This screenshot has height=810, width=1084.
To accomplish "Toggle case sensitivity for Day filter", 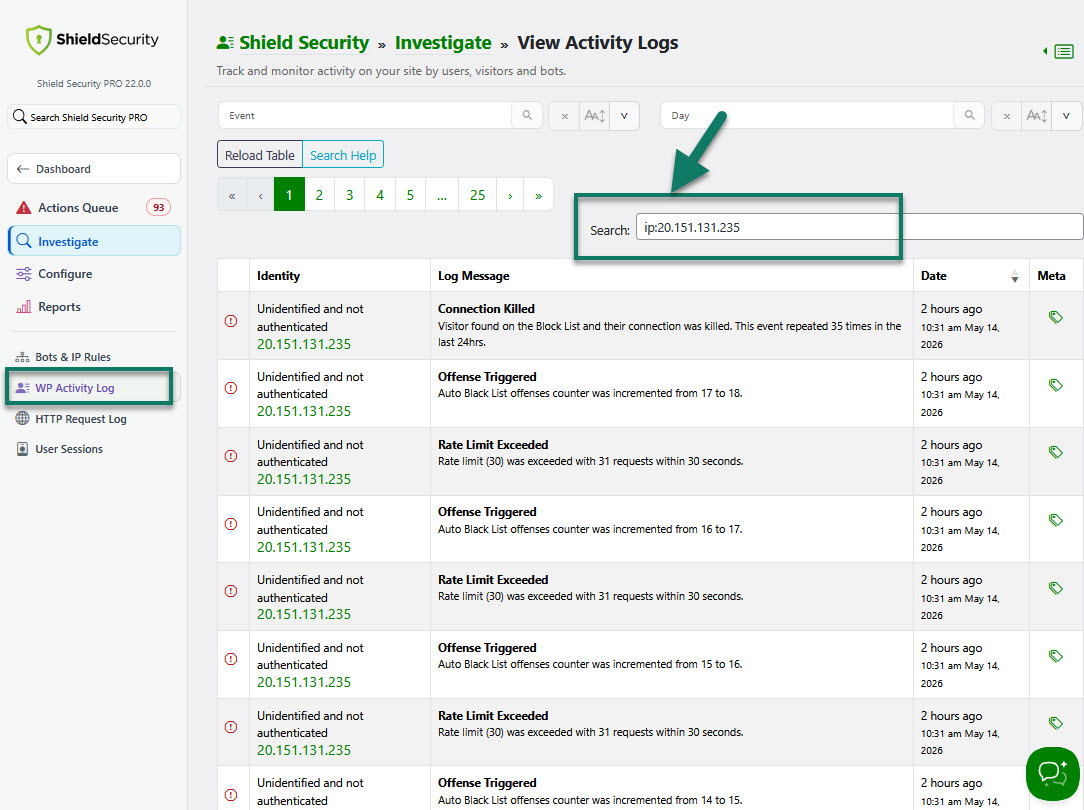I will 1037,116.
